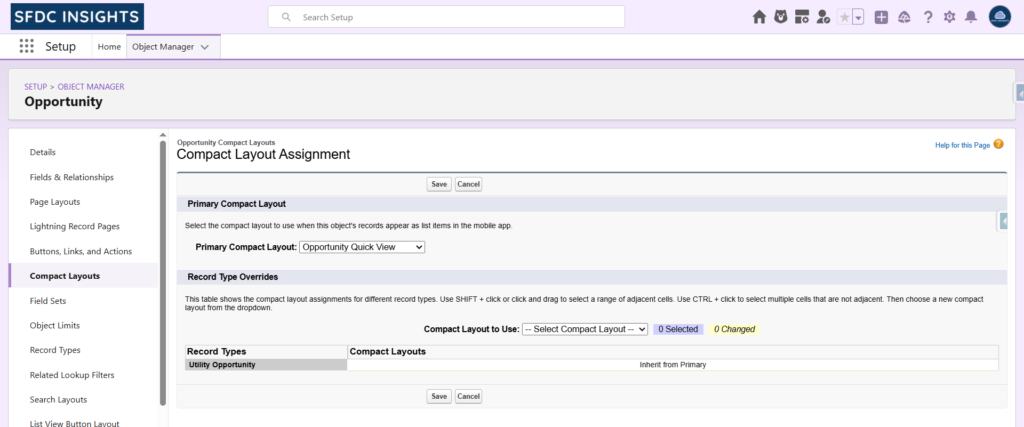Expand the favorites list dropdown arrow
The height and width of the screenshot is (427, 1024).
pyautogui.click(x=858, y=17)
